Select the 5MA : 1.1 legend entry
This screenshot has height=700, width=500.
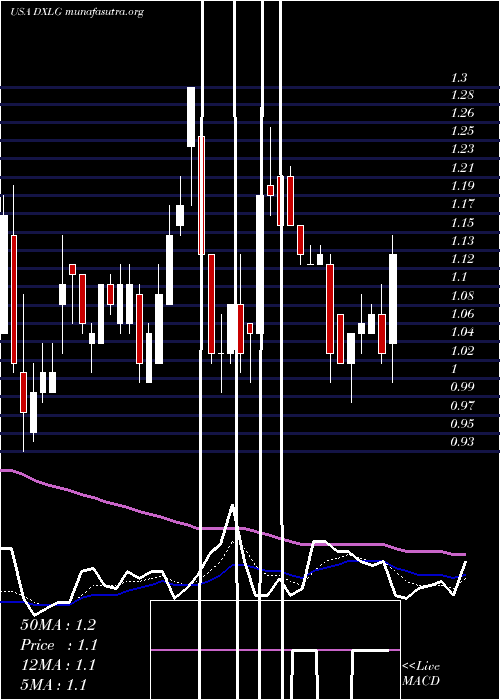point(53,685)
